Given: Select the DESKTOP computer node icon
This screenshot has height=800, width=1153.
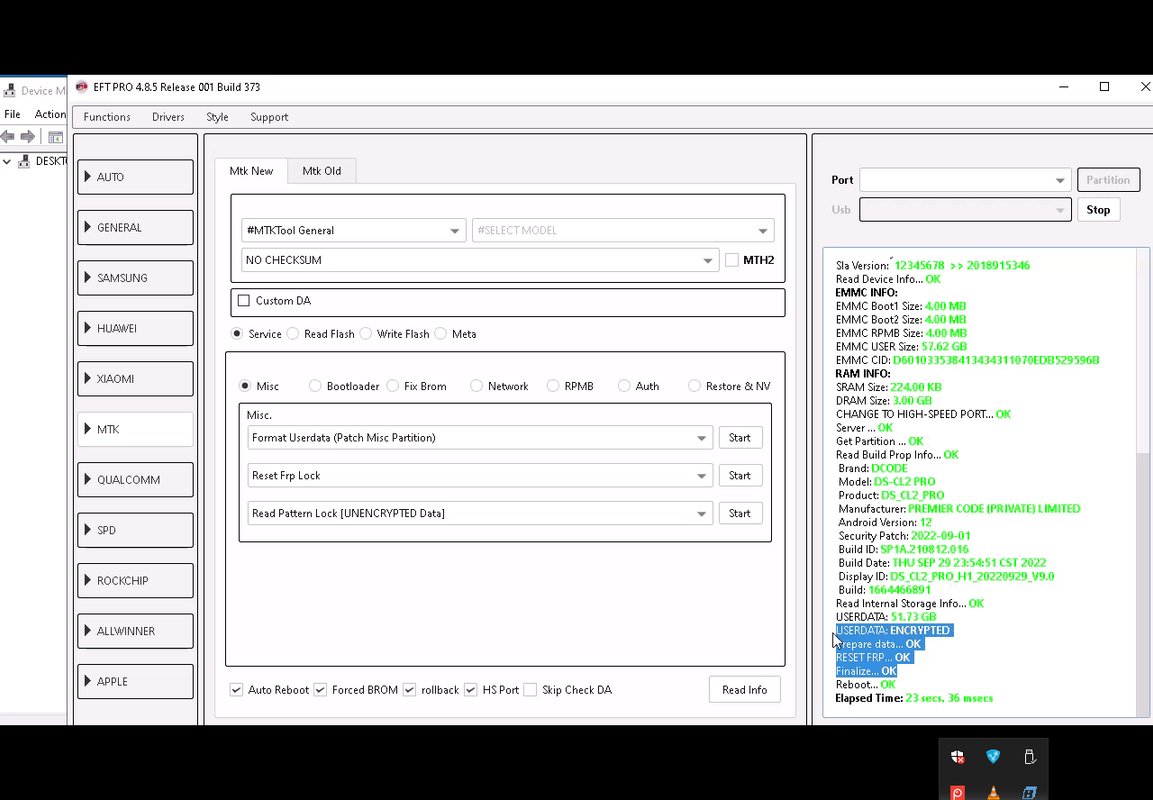Looking at the screenshot, I should pyautogui.click(x=24, y=161).
